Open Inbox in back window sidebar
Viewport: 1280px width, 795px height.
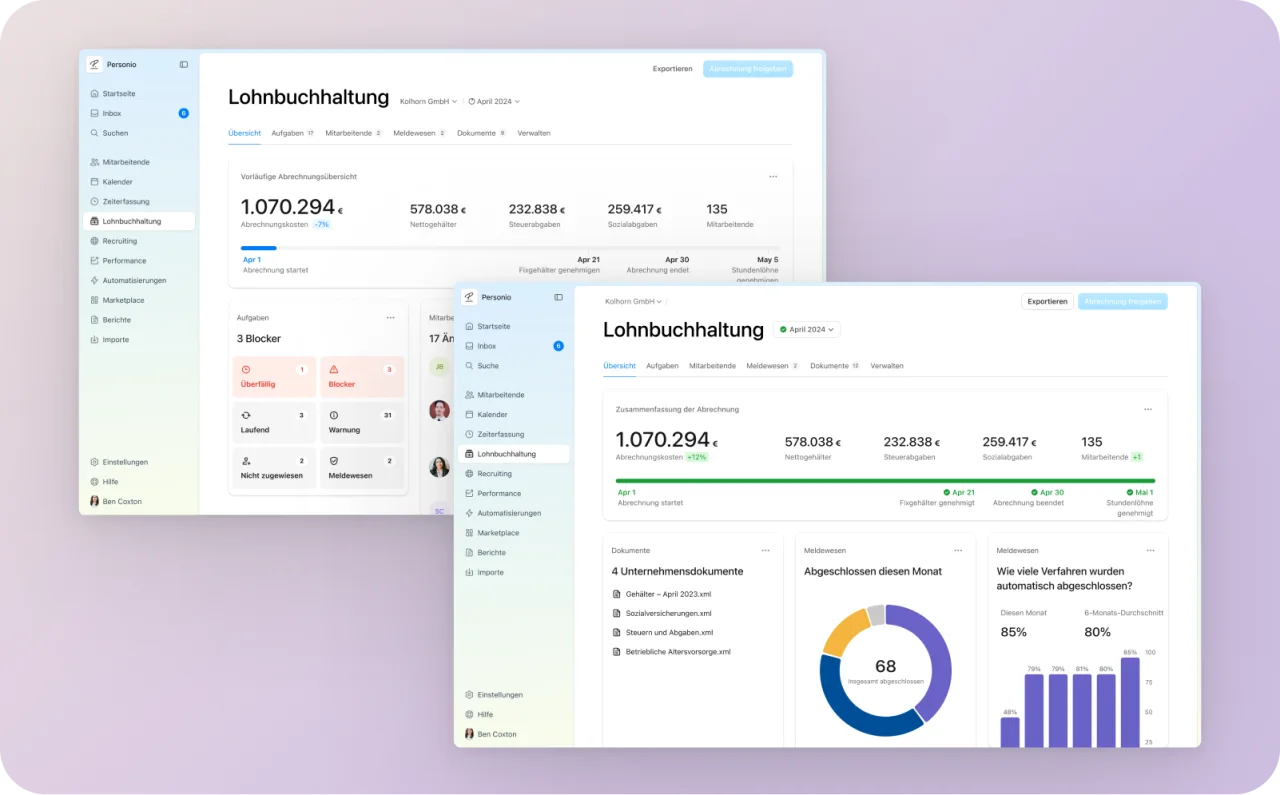[x=139, y=113]
